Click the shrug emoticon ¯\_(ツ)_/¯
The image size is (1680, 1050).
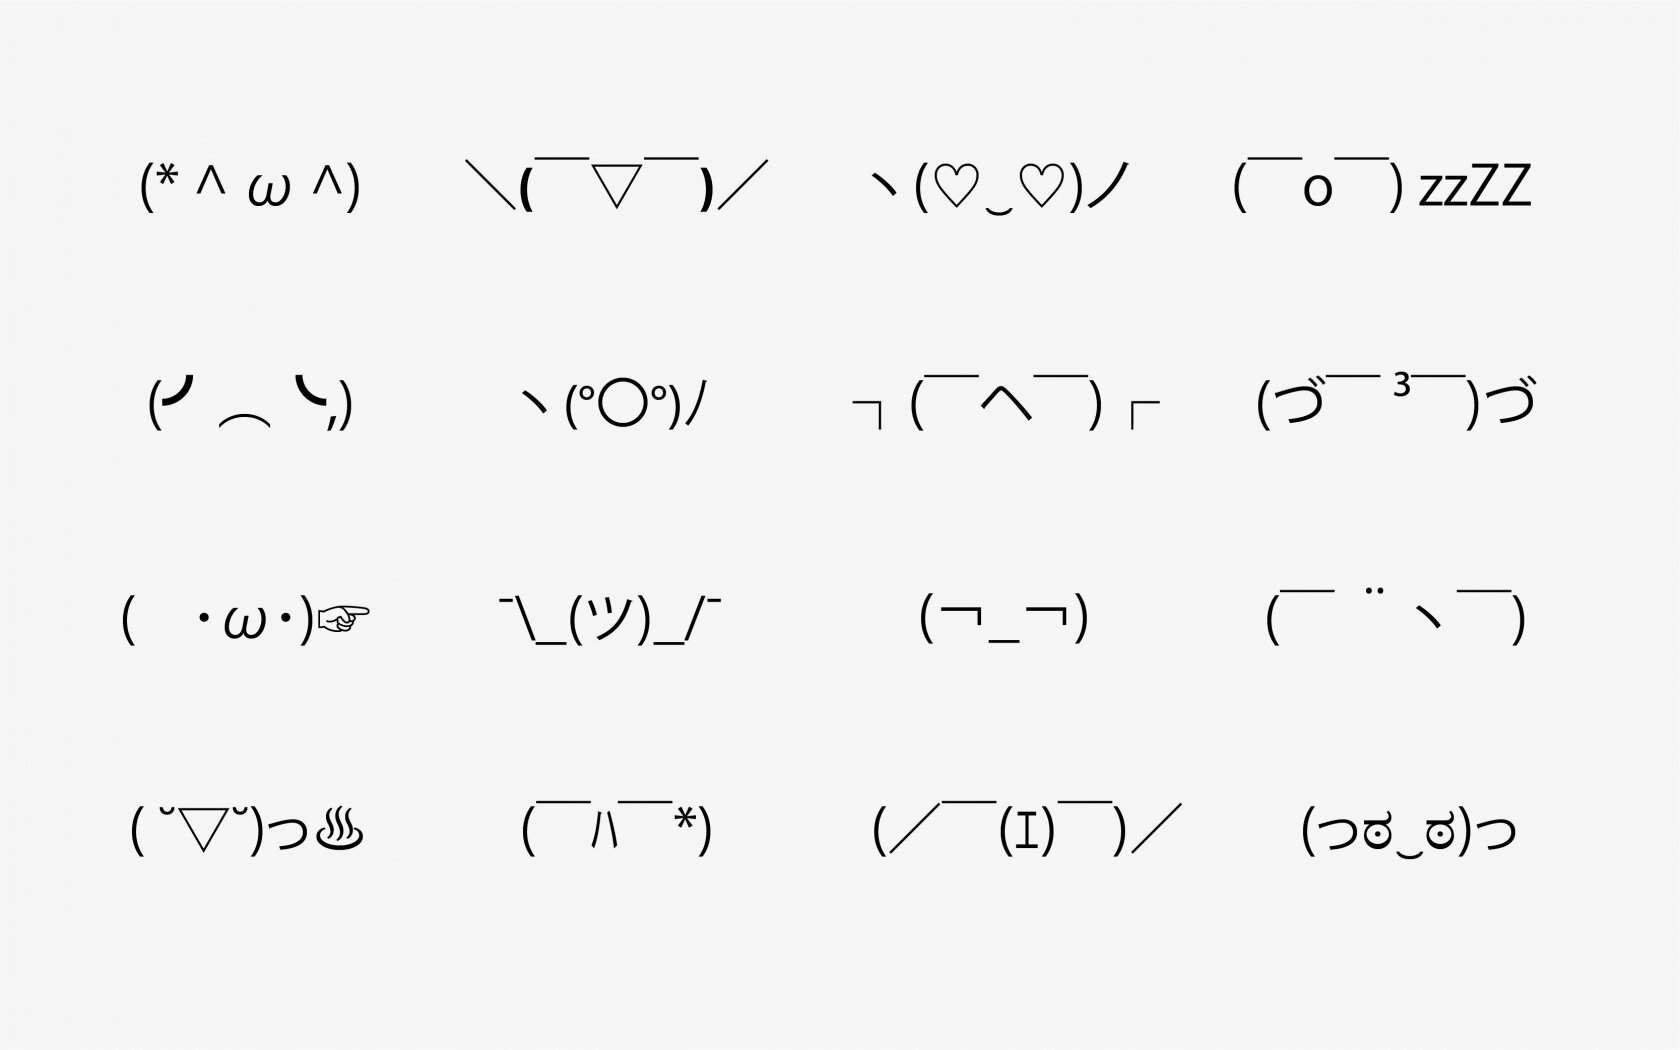click(x=610, y=620)
